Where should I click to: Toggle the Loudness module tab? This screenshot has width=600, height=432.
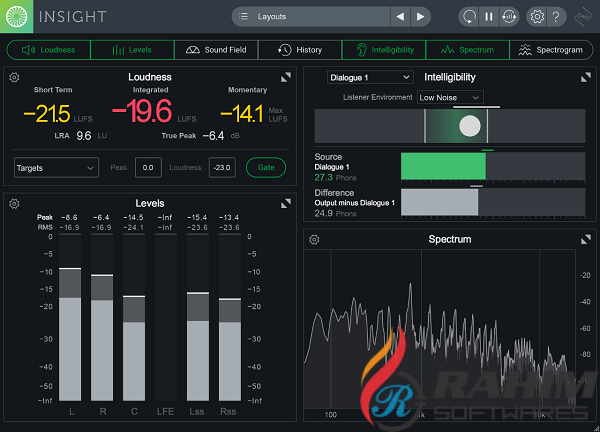49,50
